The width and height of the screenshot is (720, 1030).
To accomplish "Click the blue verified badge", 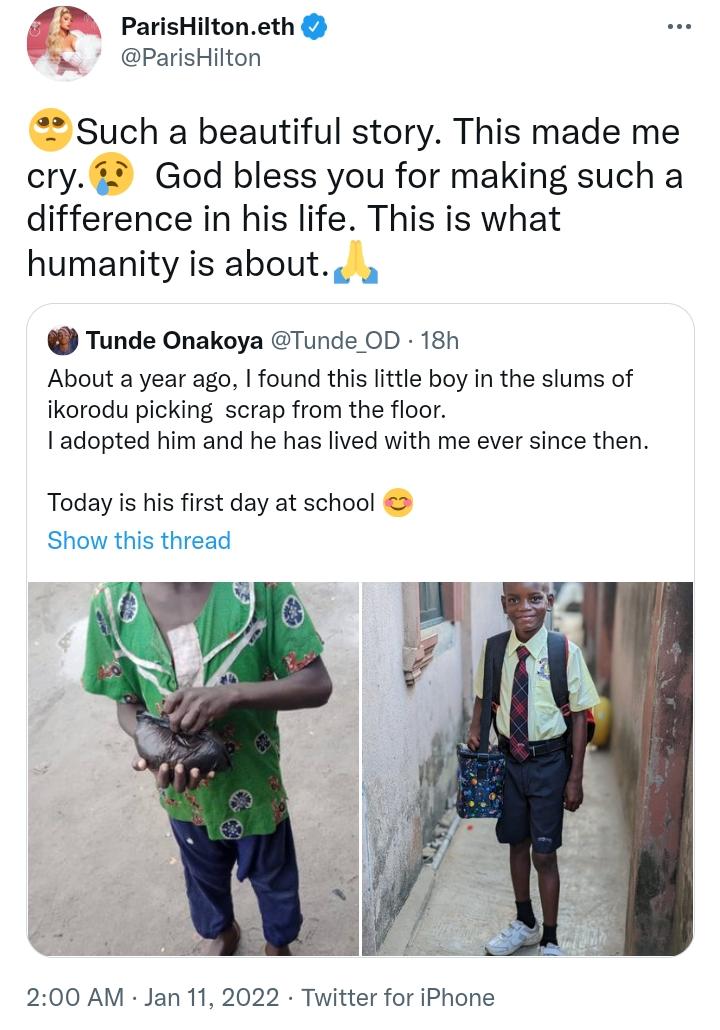I will (315, 28).
